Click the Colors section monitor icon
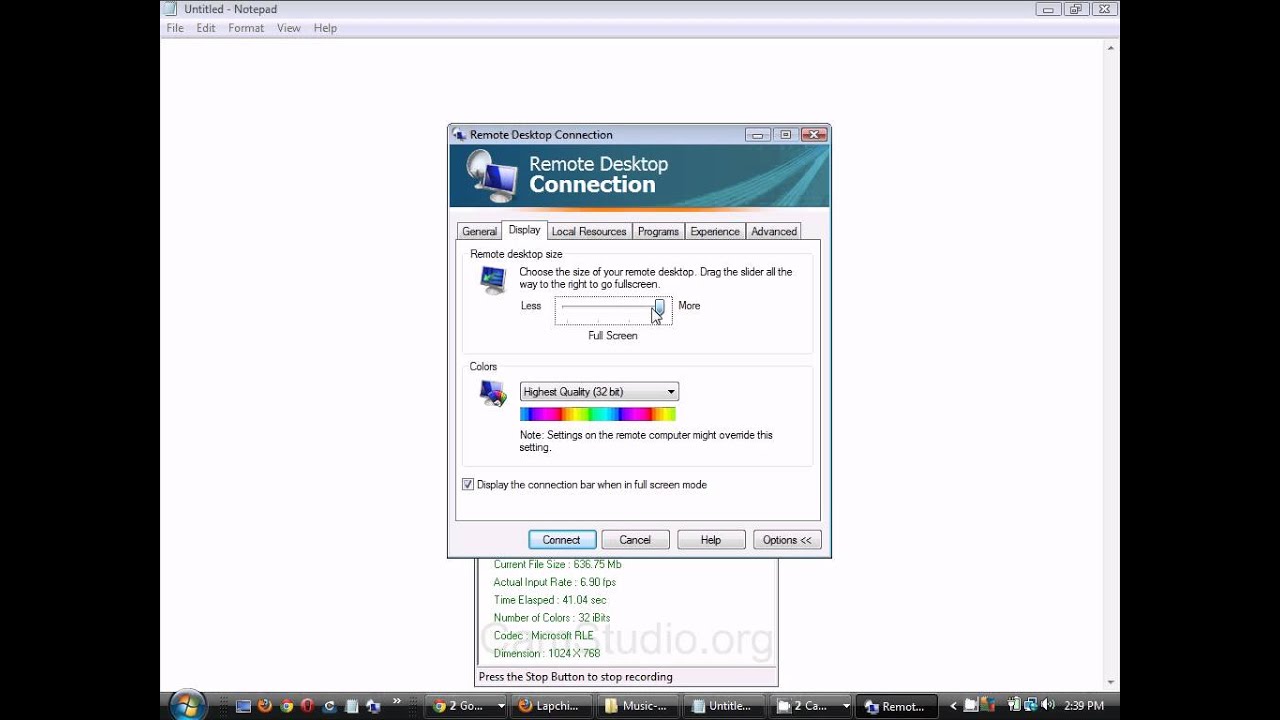 coord(493,394)
